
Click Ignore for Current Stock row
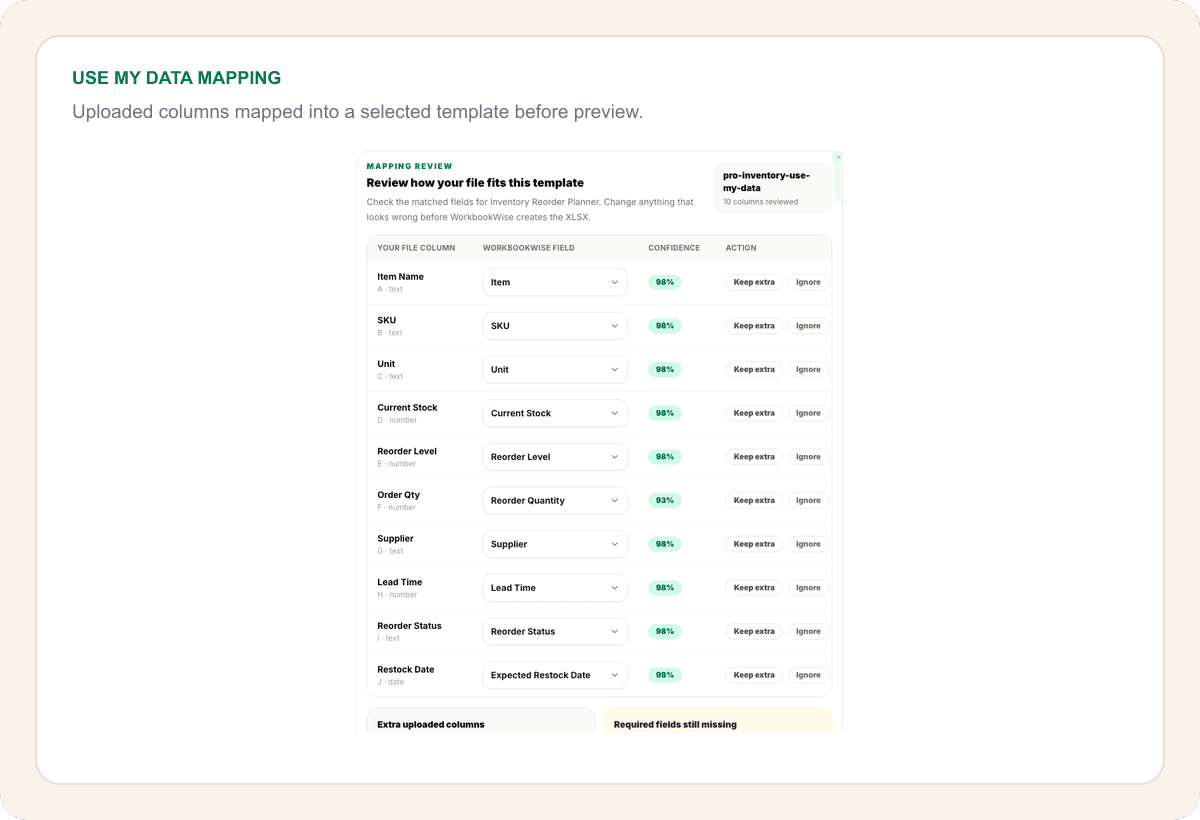808,413
